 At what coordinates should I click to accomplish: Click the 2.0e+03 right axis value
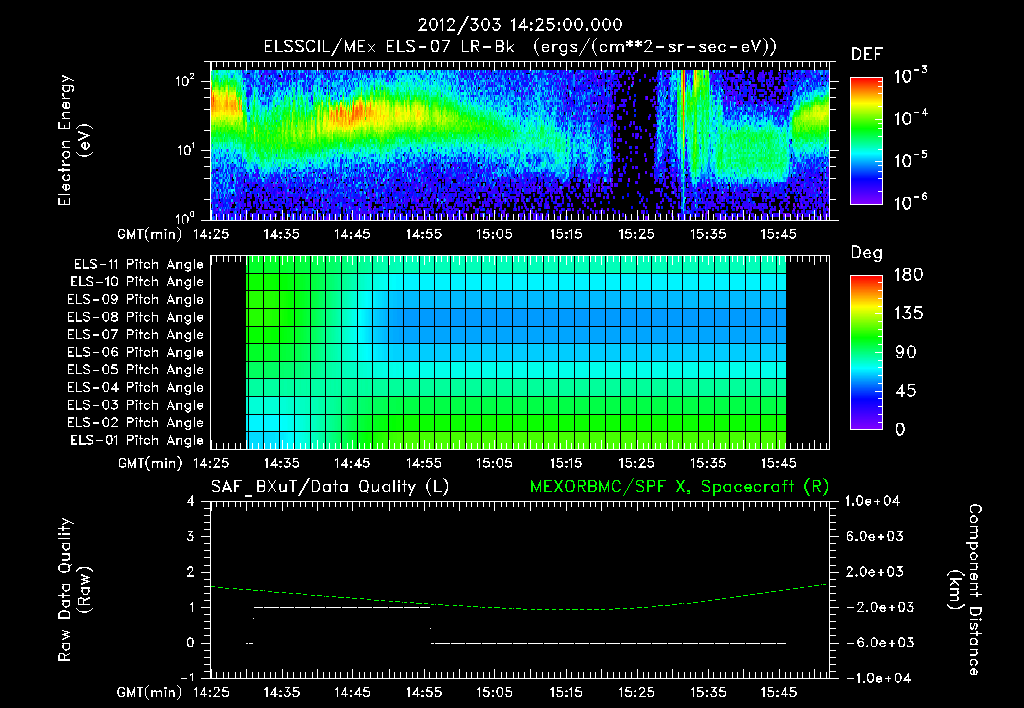(875, 572)
